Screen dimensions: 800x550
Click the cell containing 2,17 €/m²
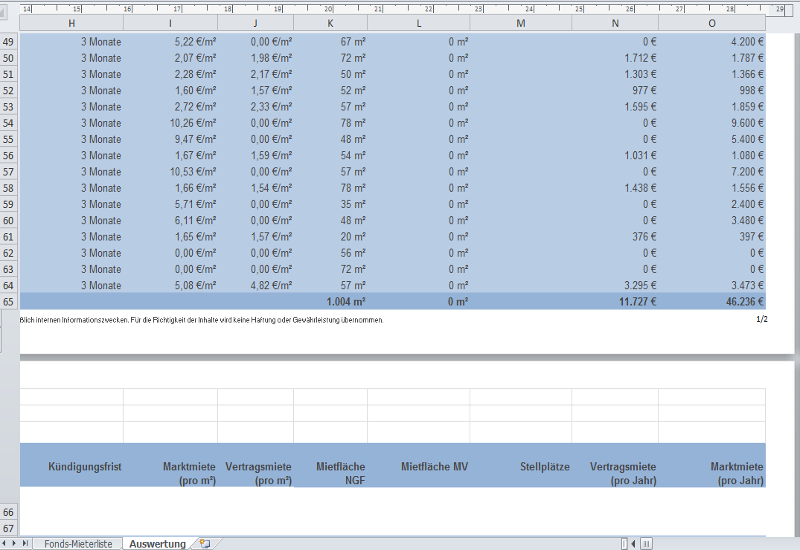coord(255,74)
